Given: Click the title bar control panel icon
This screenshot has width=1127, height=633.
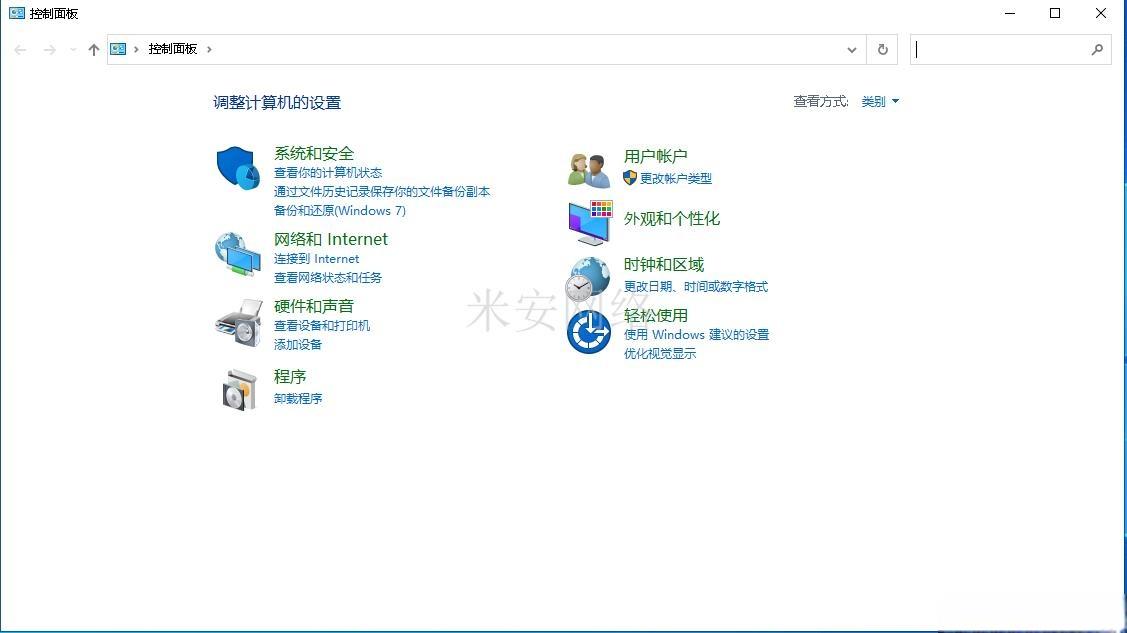Looking at the screenshot, I should pyautogui.click(x=17, y=13).
